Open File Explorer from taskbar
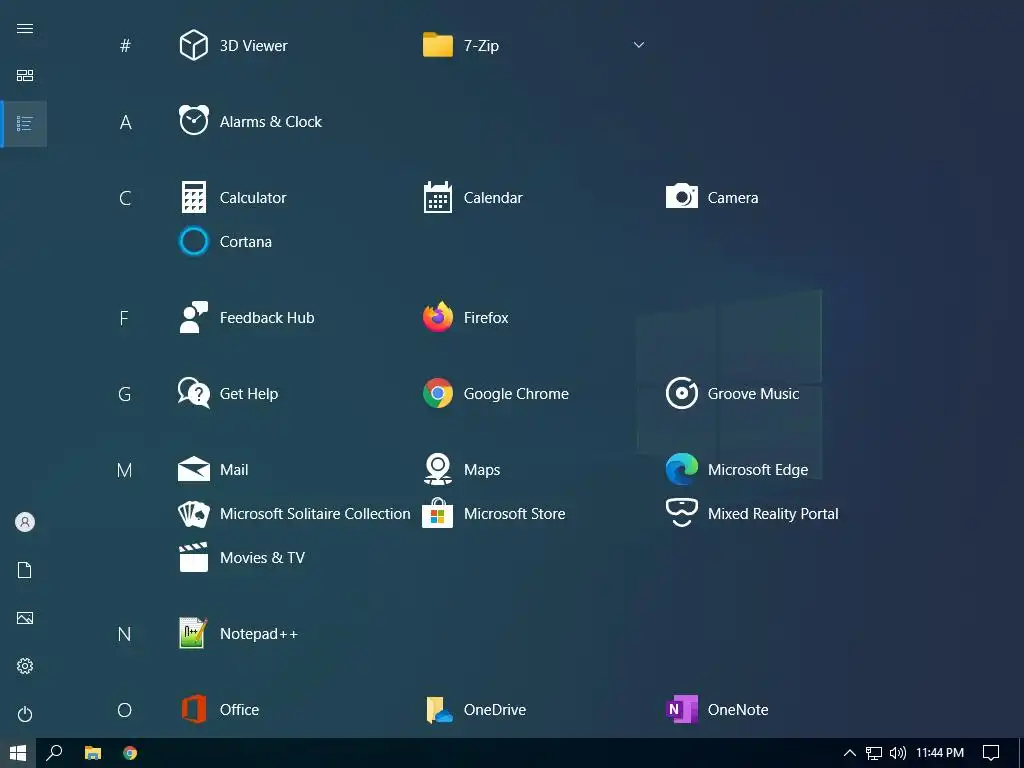This screenshot has width=1024, height=768. 93,753
